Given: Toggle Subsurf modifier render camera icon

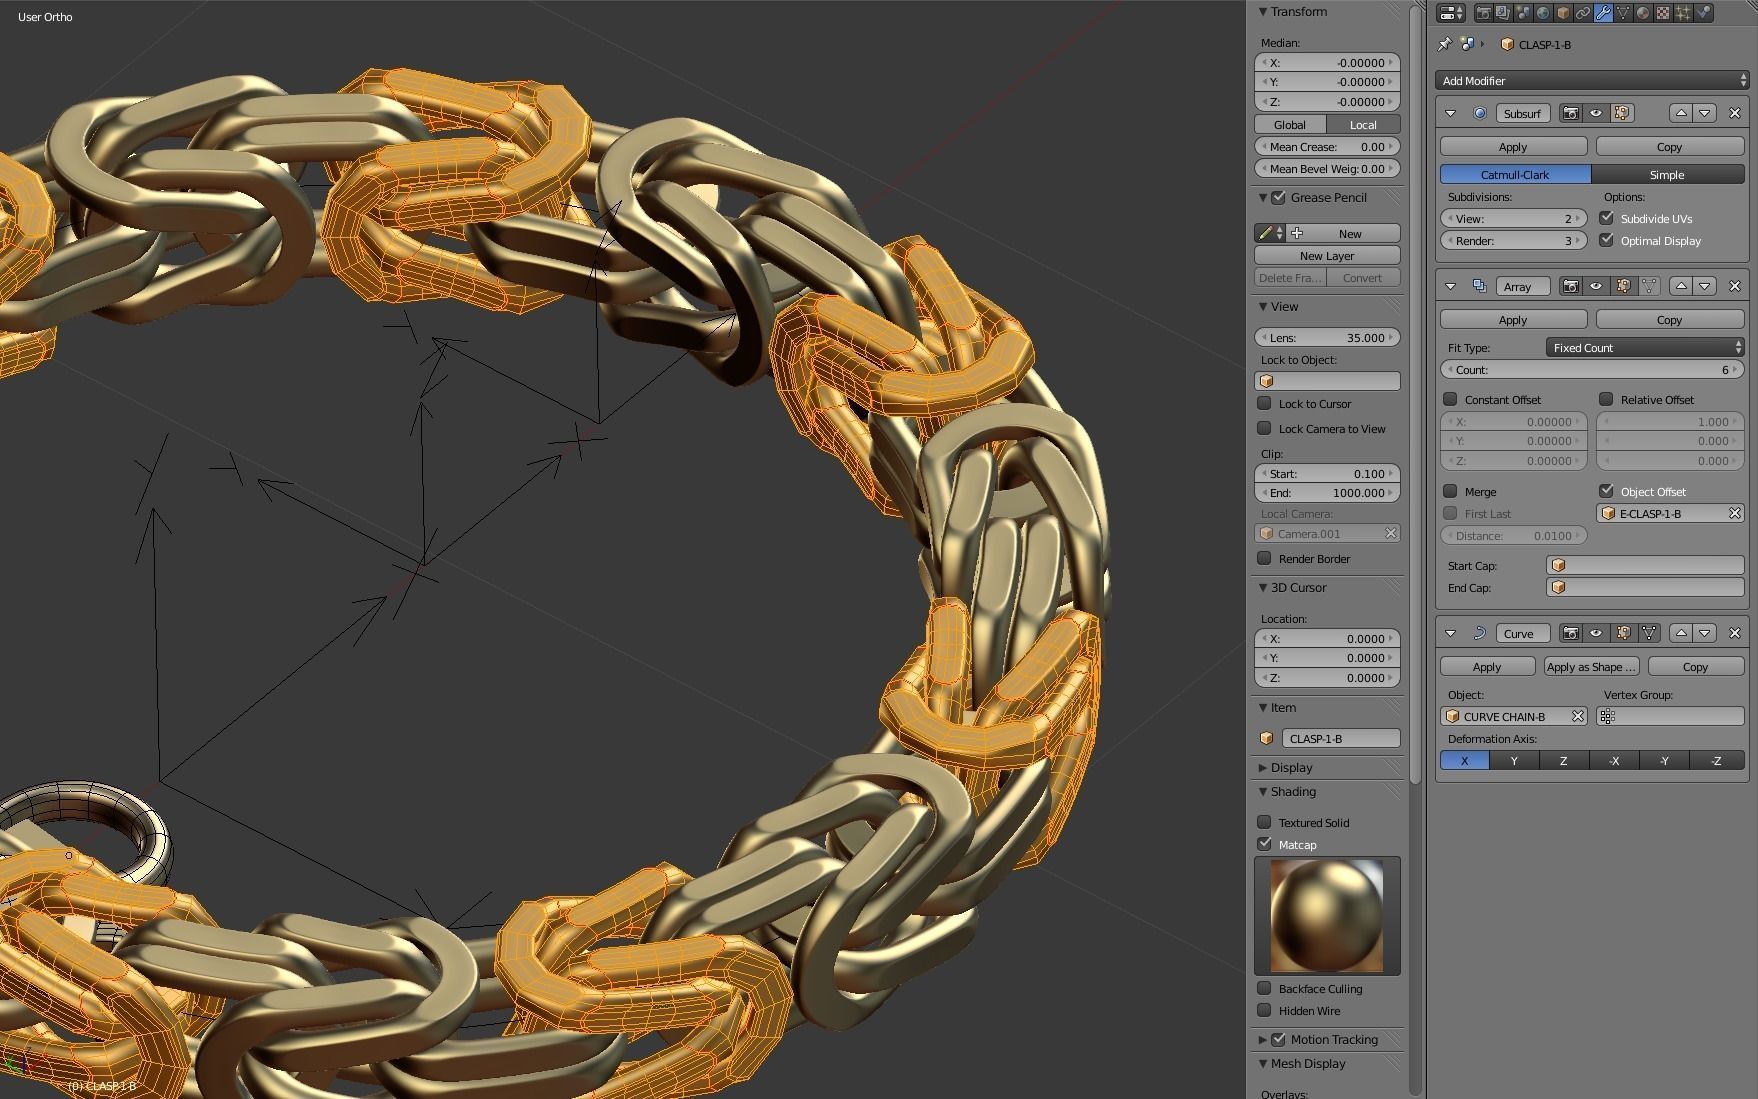Looking at the screenshot, I should tap(1571, 113).
